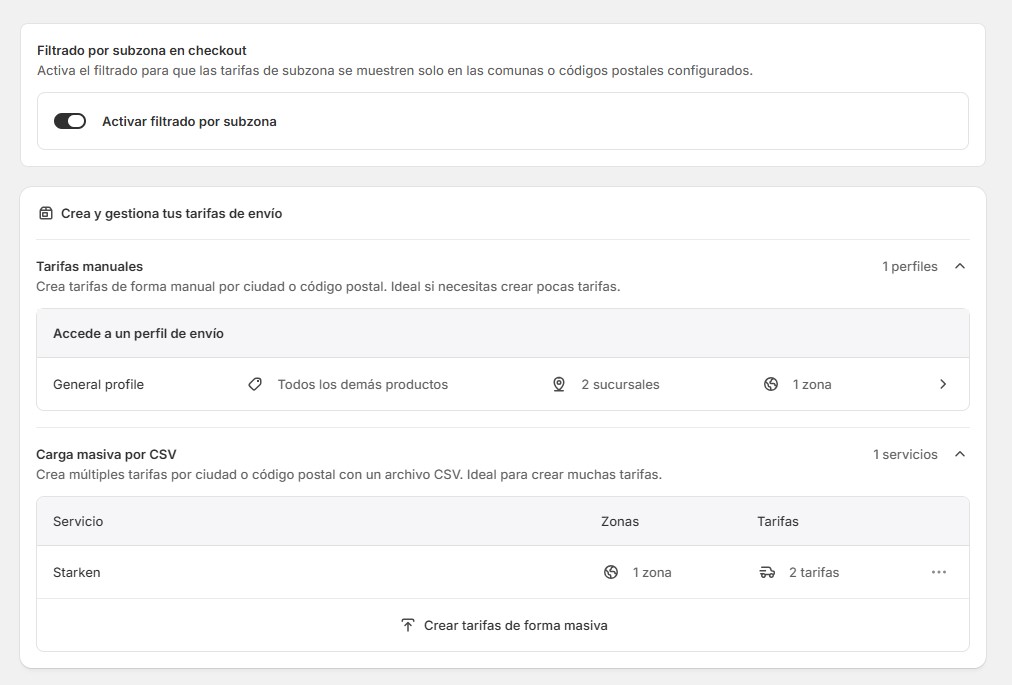Viewport: 1012px width, 685px height.
Task: Click the globe icon in Starken row
Action: point(611,572)
